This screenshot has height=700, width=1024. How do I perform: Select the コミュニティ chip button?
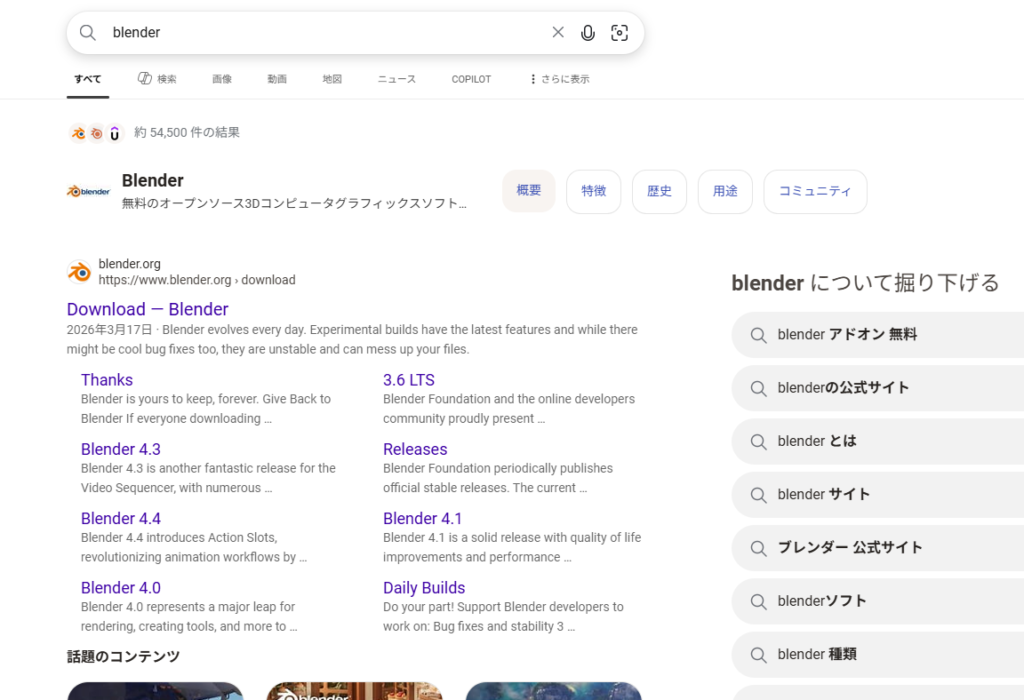tap(814, 191)
